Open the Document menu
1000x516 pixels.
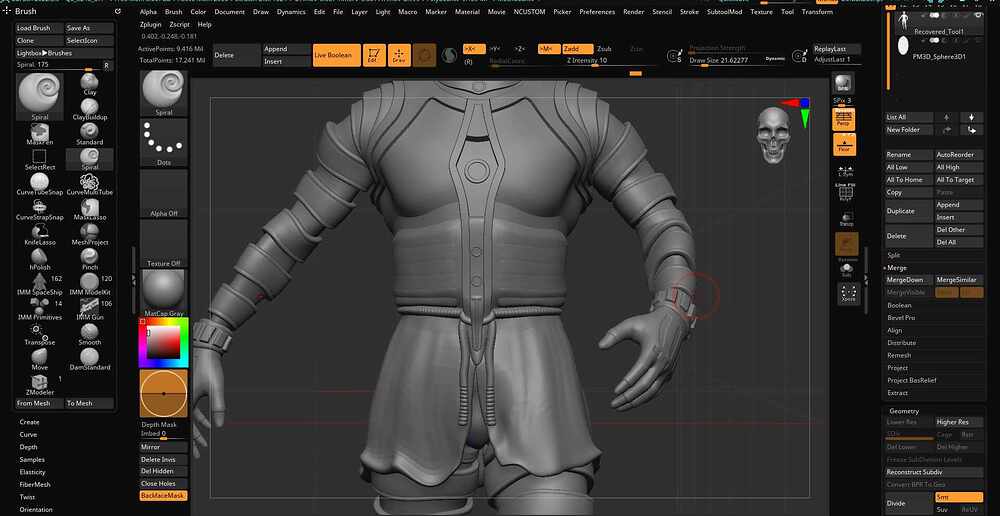[x=230, y=11]
